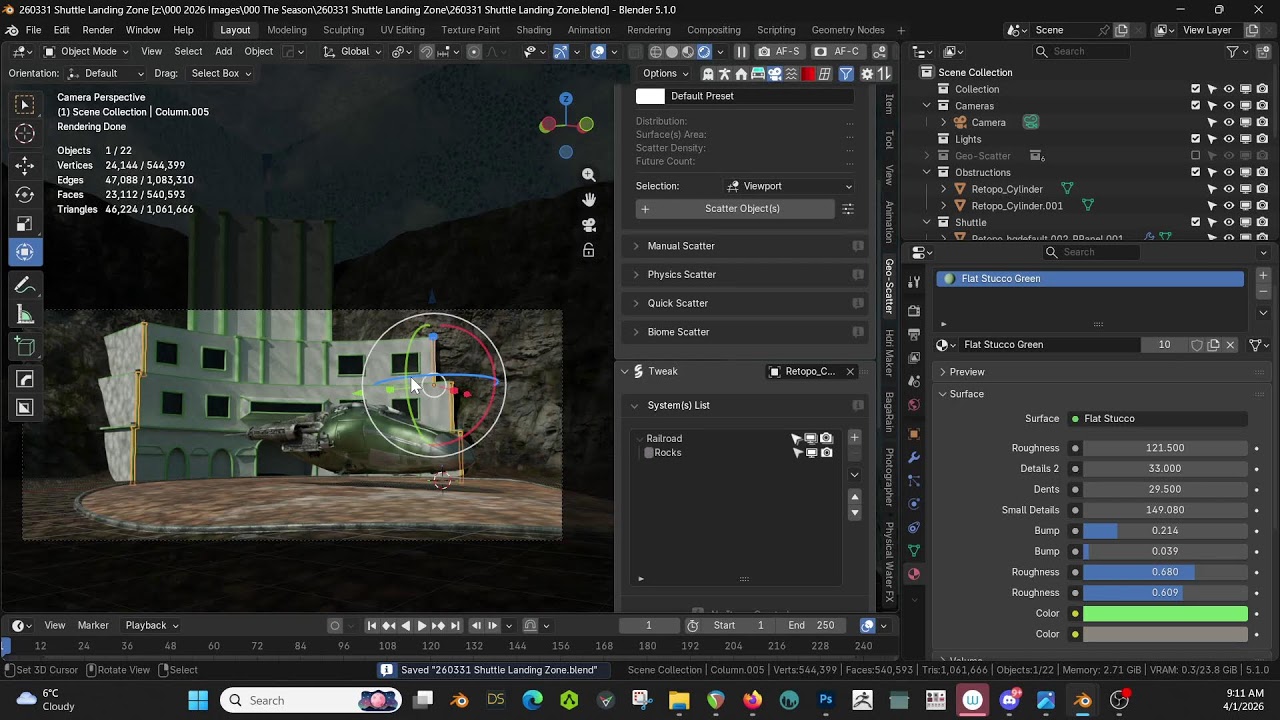Choose the Add Cube tool
The width and height of the screenshot is (1280, 720).
pos(25,347)
